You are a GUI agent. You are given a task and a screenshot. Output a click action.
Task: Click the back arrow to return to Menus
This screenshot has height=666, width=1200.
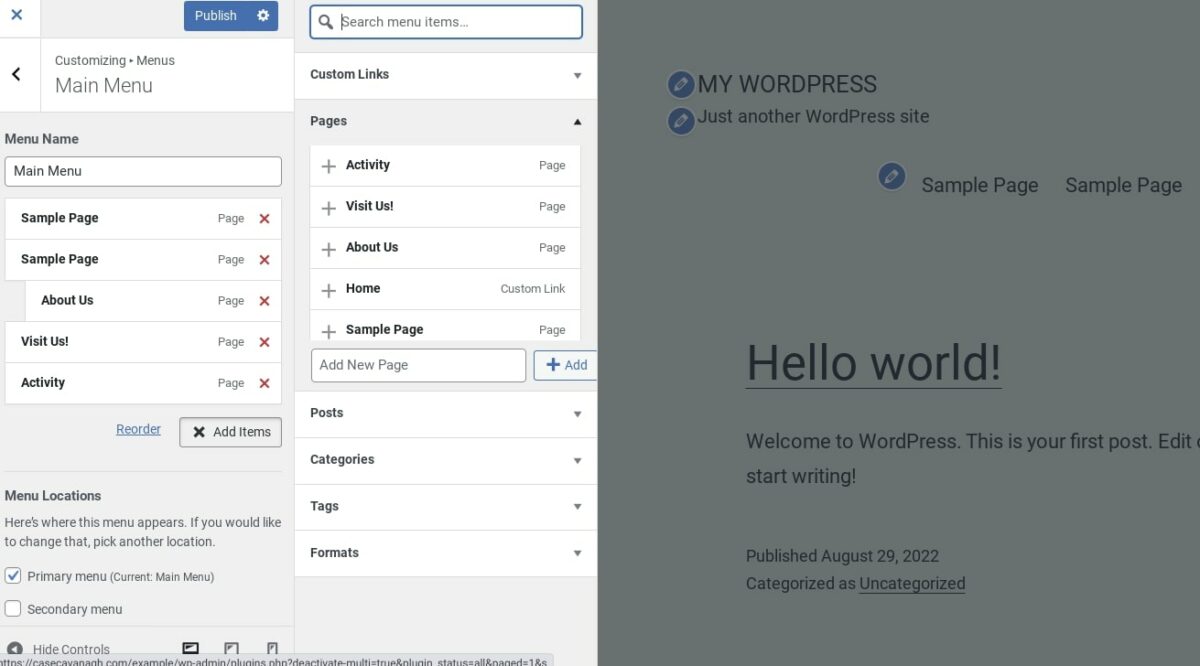(19, 75)
